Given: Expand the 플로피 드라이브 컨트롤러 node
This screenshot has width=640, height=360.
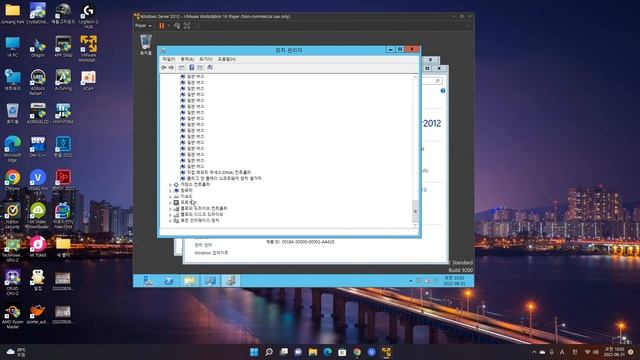Looking at the screenshot, I should pos(170,209).
